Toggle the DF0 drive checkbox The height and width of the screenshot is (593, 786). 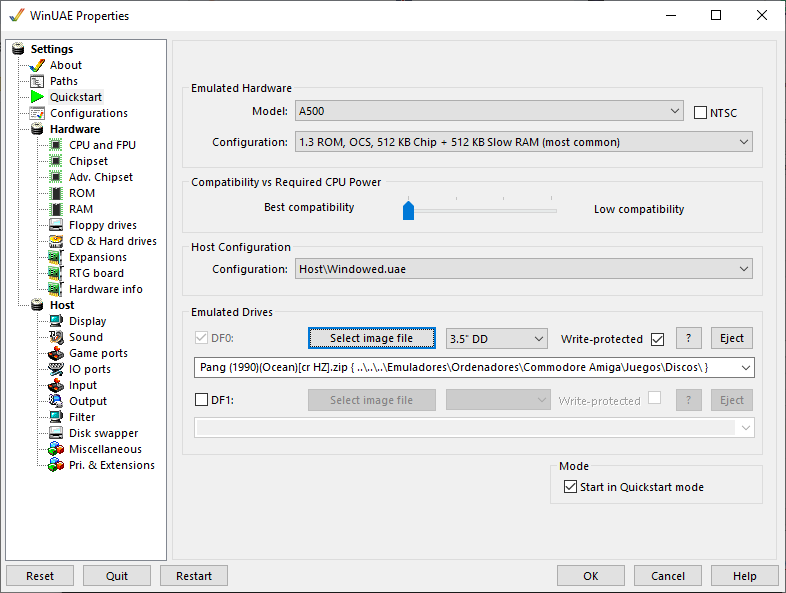[202, 338]
